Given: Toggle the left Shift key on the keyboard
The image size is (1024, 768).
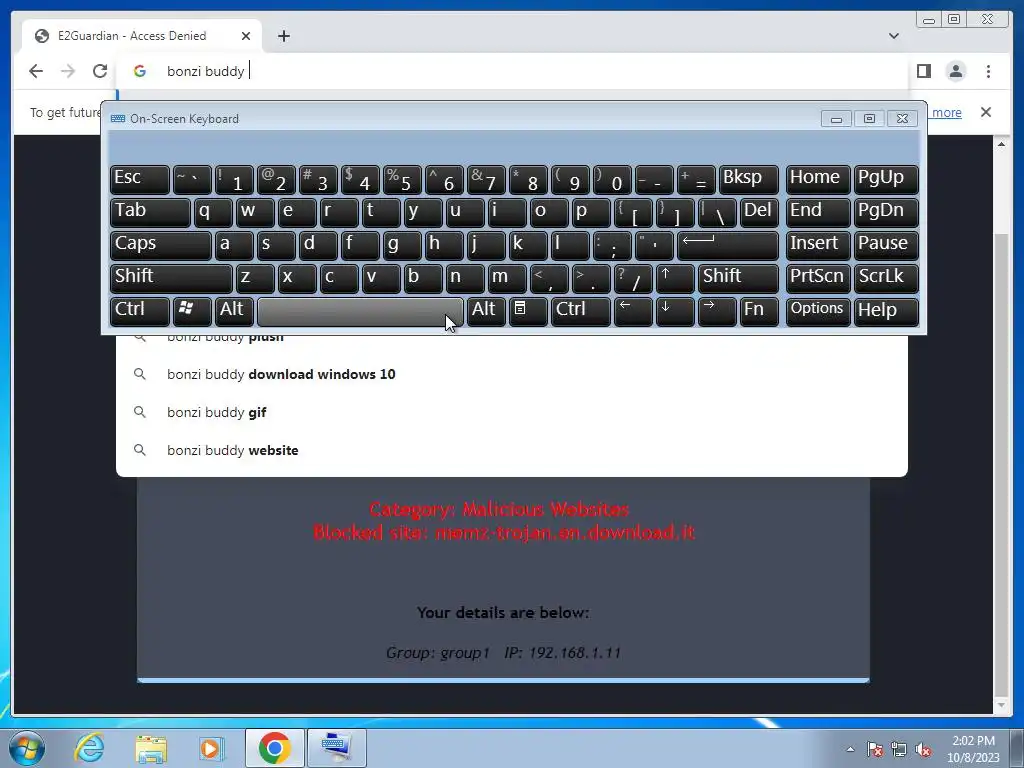Looking at the screenshot, I should 171,278.
